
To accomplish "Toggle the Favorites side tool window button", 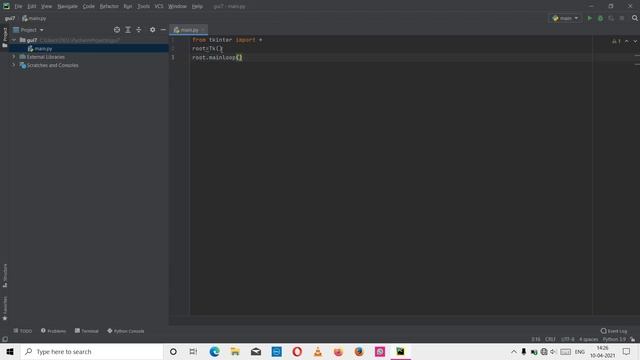I will [4, 308].
